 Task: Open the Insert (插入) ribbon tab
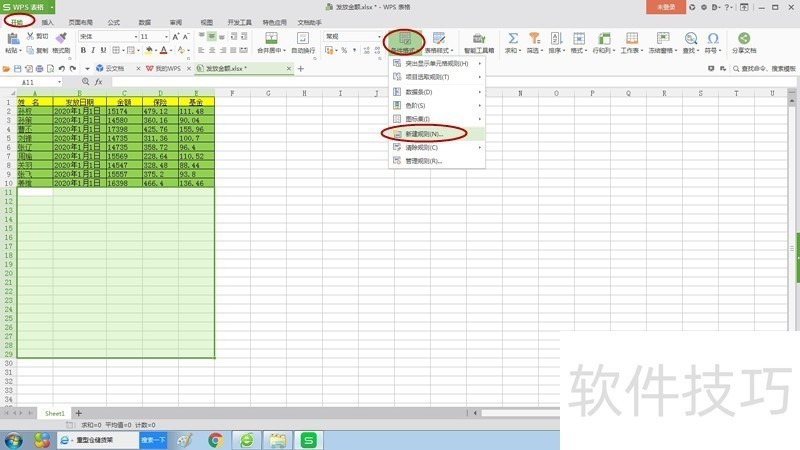47,22
